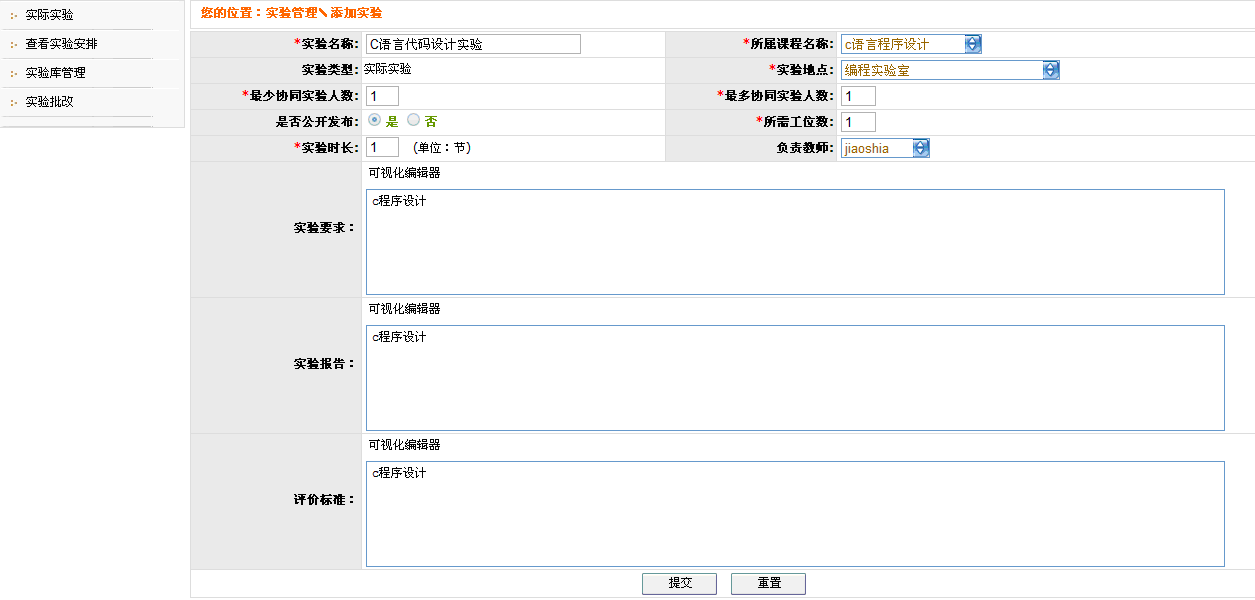Open 查看实验安排 in the sidebar

[x=61, y=44]
